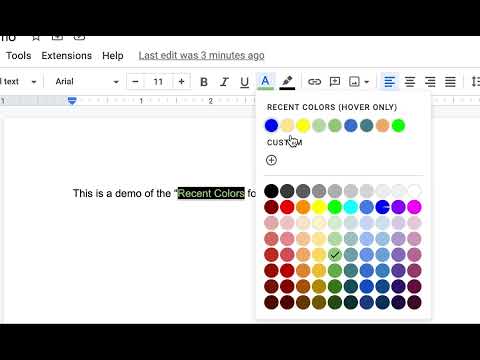The height and width of the screenshot is (360, 480).
Task: Select the magenta swatch in the bright row
Action: 414,207
